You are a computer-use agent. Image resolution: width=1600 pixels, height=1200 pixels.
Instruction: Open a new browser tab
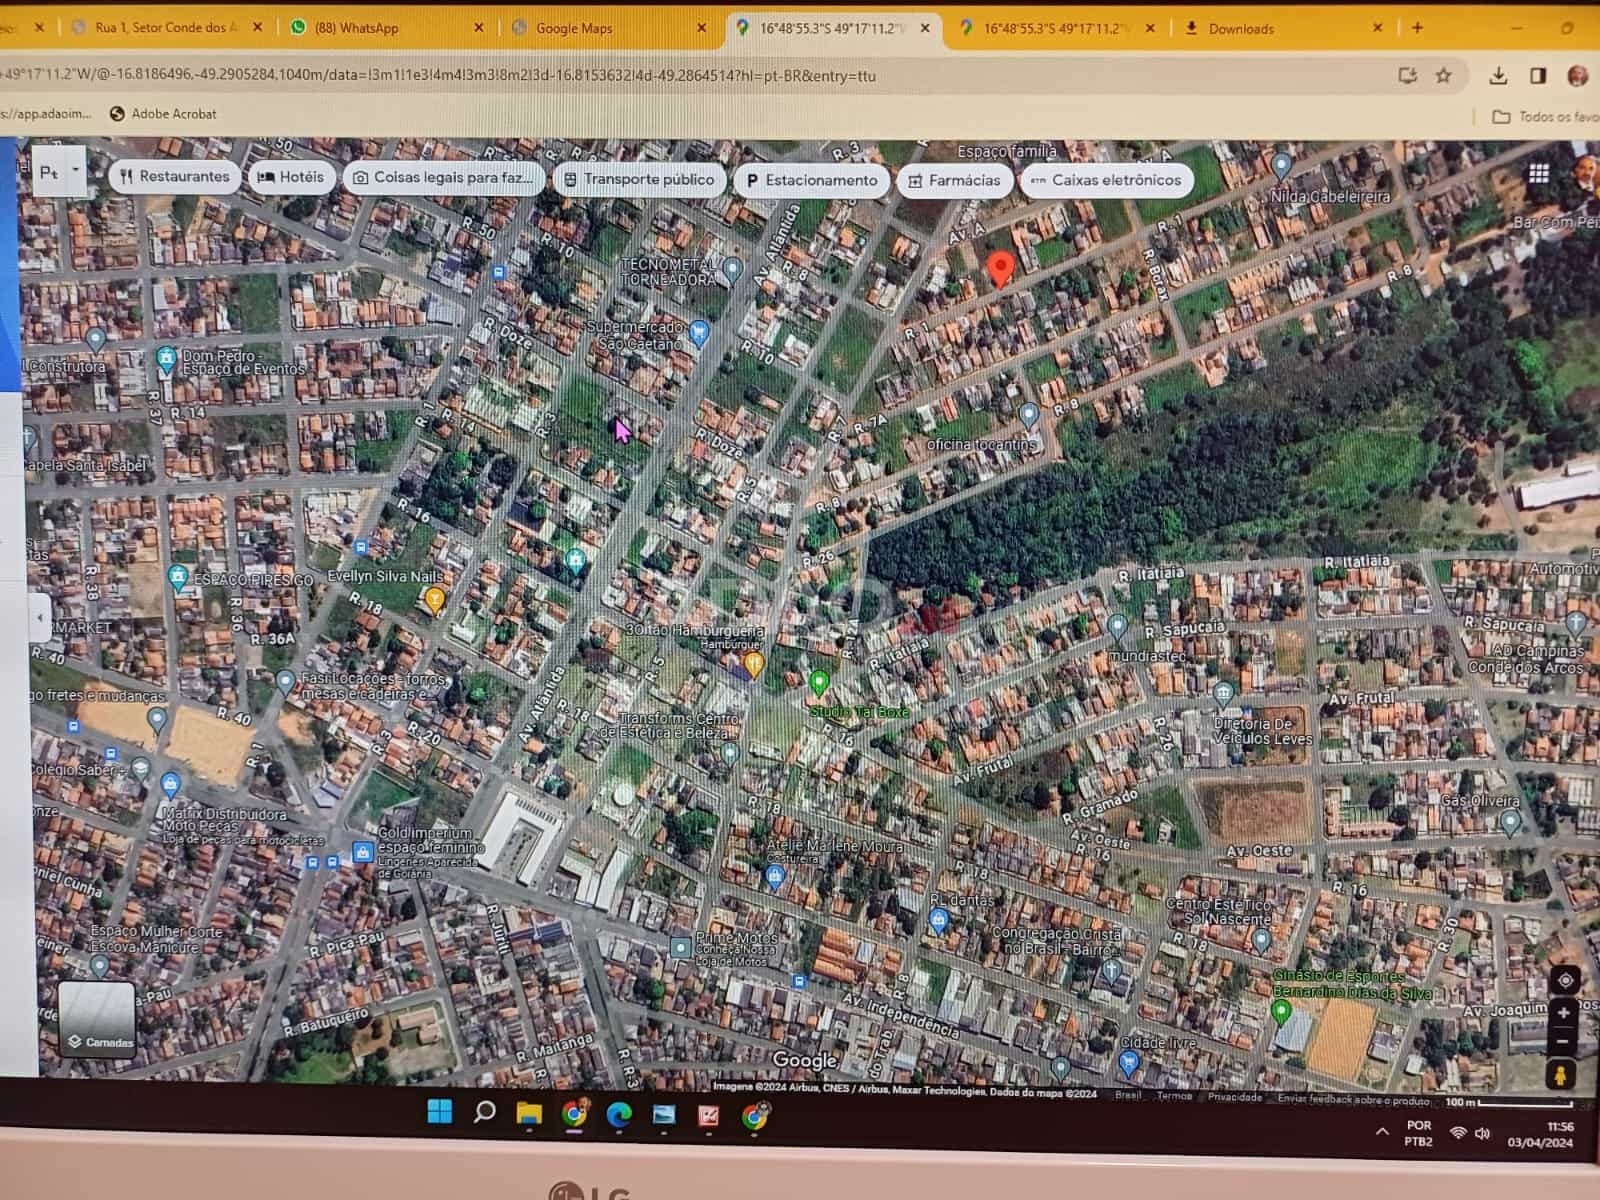point(1417,28)
